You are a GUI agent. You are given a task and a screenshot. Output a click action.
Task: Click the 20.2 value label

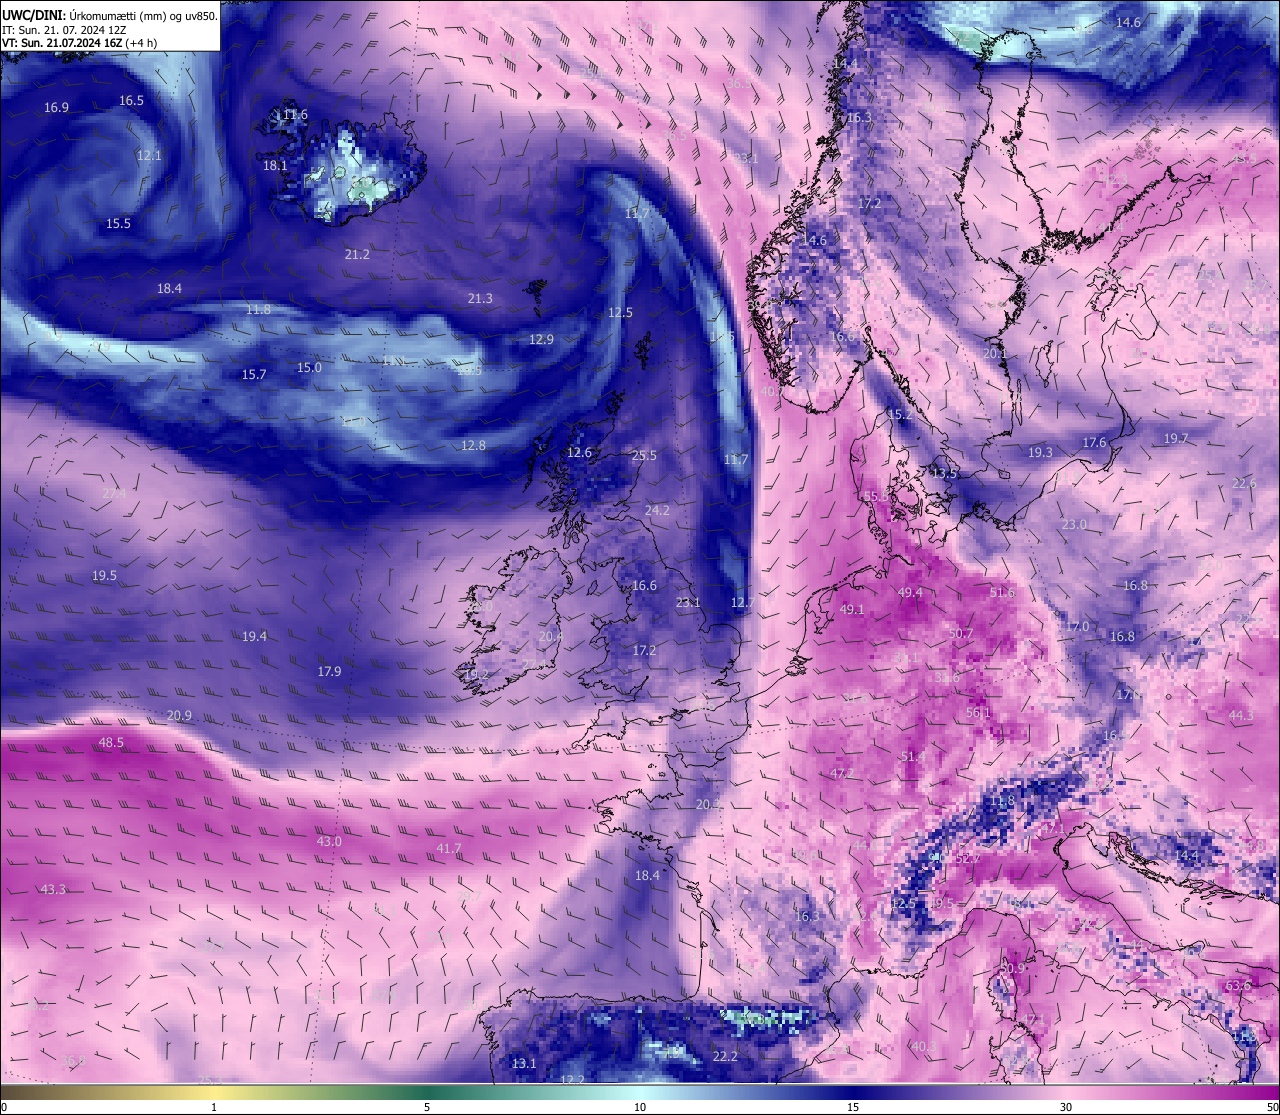click(708, 805)
